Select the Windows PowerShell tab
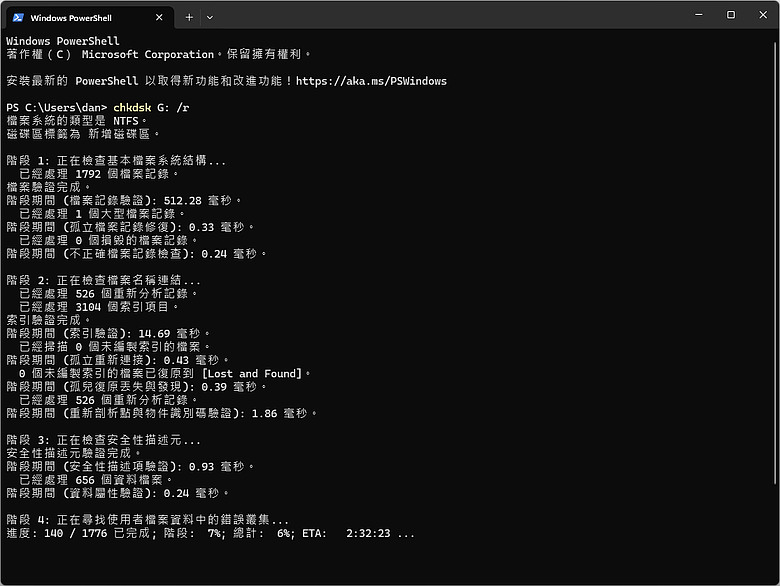The height and width of the screenshot is (586, 780). coord(90,17)
